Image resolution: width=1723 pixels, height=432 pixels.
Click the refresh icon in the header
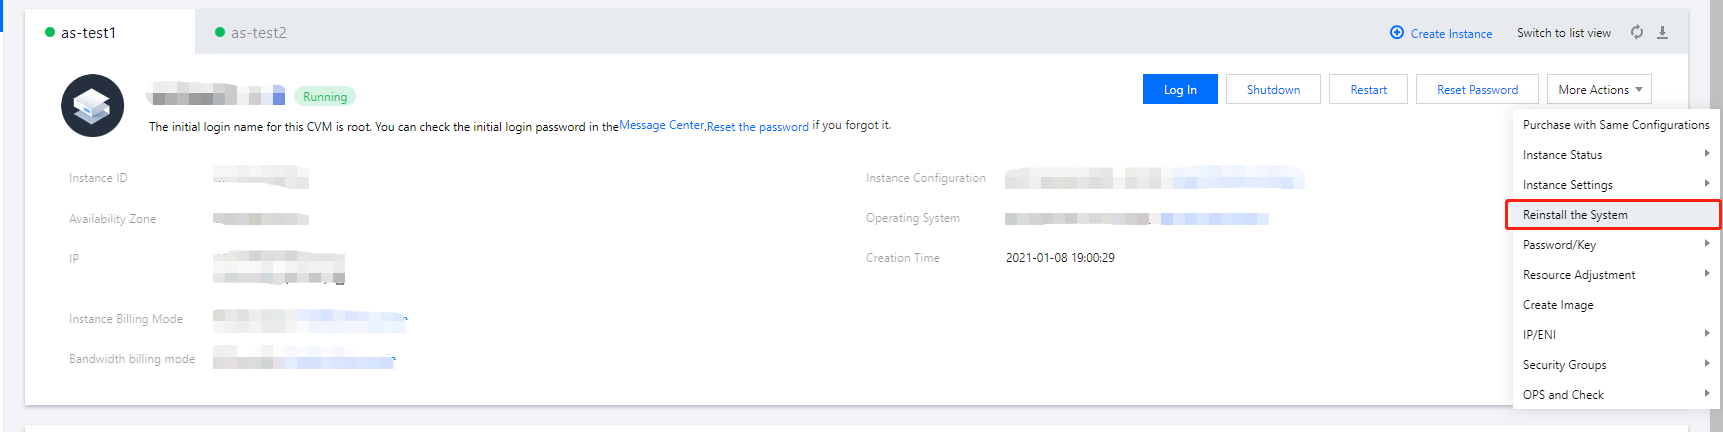click(x=1637, y=32)
